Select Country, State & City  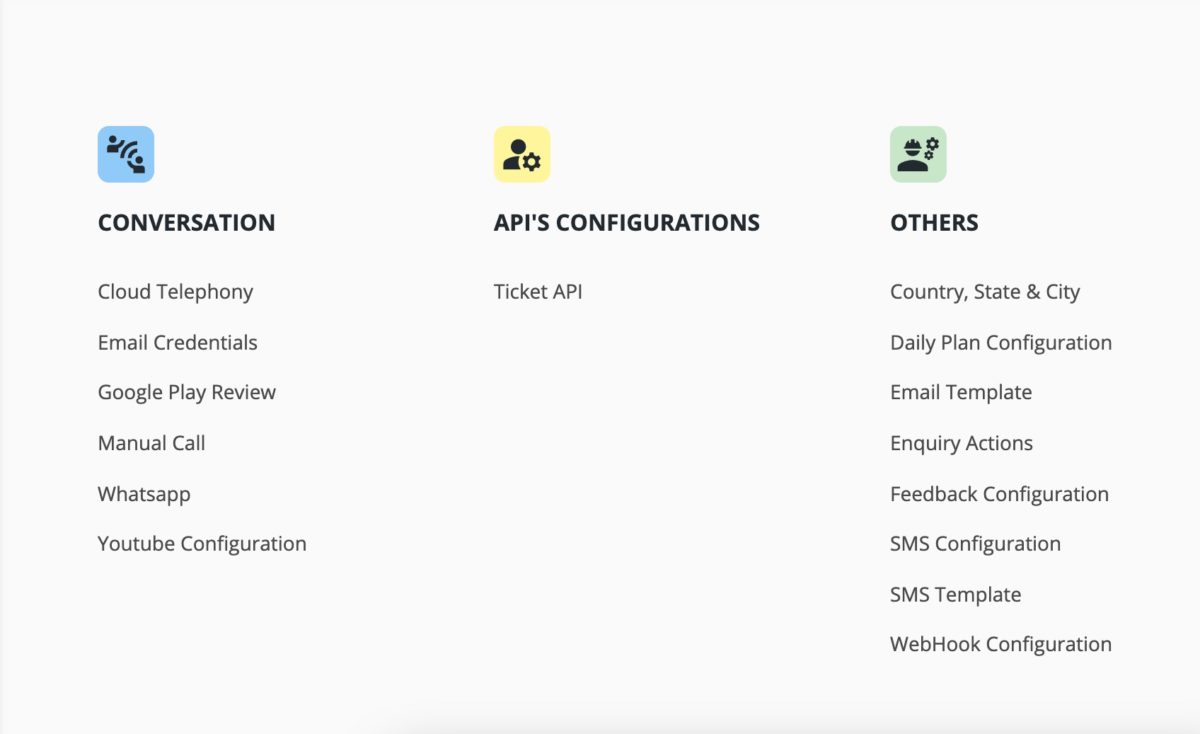click(985, 292)
